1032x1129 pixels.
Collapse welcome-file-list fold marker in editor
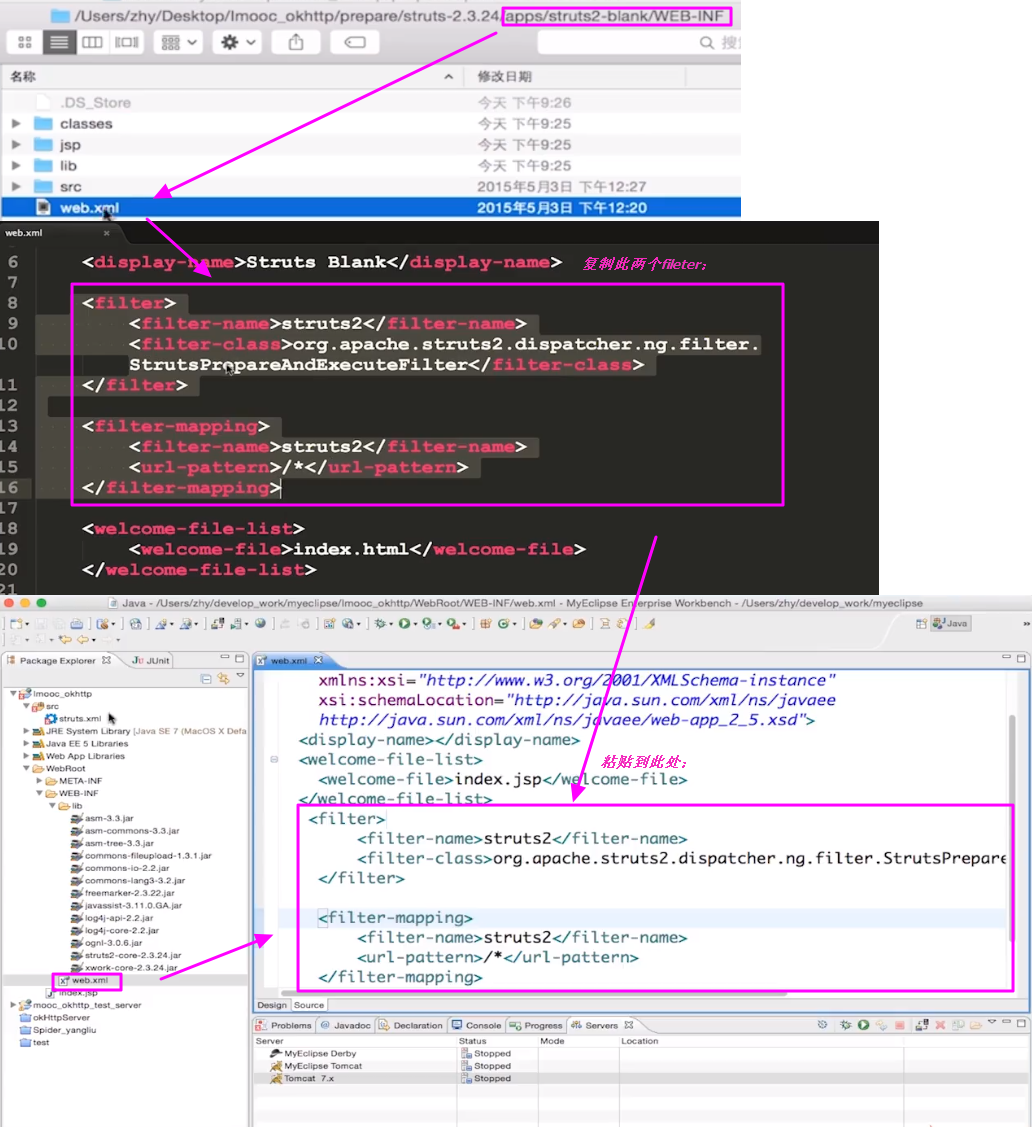[274, 759]
